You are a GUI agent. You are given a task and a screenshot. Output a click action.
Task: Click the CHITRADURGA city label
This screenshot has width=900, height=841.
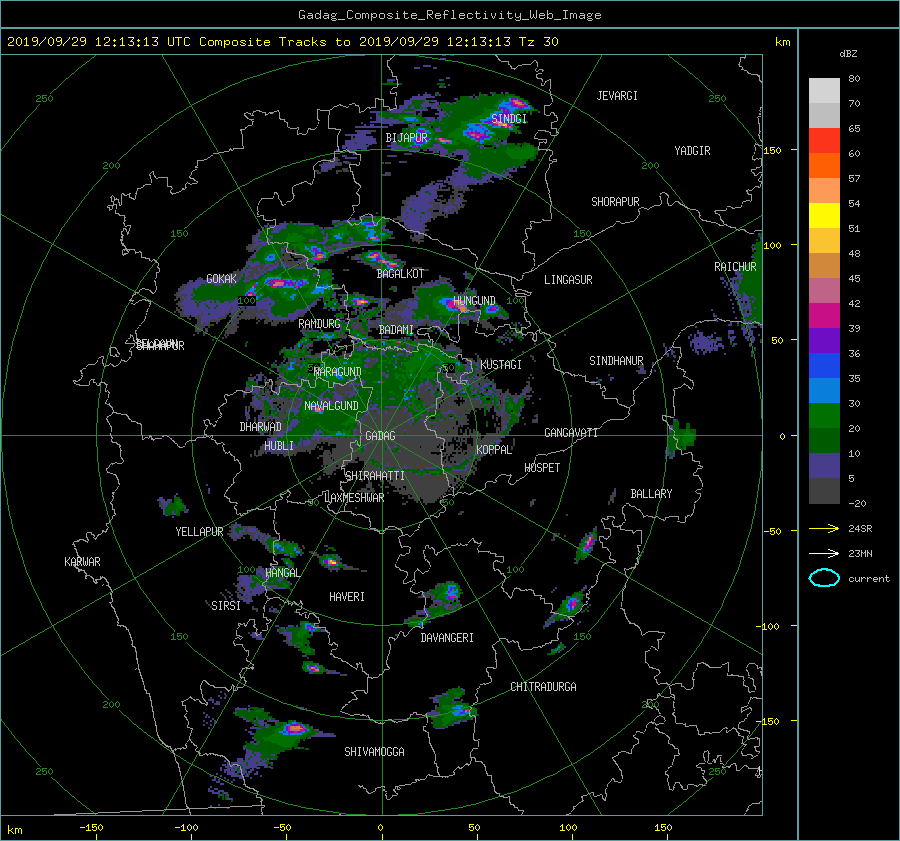(x=543, y=687)
